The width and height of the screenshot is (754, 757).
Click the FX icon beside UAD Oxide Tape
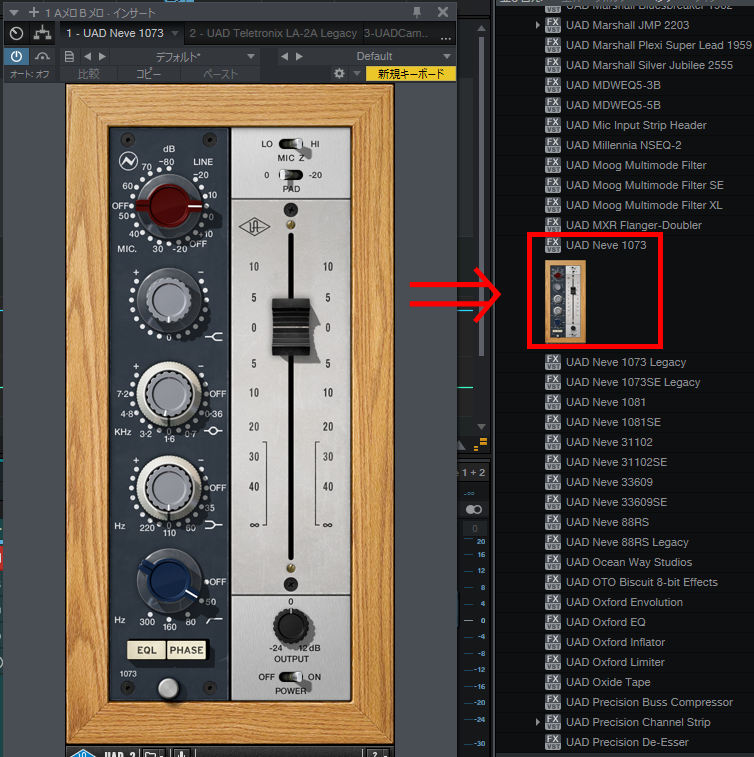(x=552, y=682)
